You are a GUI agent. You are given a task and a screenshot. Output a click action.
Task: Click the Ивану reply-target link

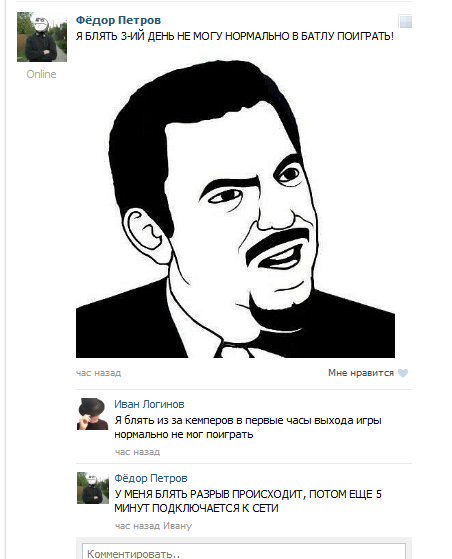point(178,526)
